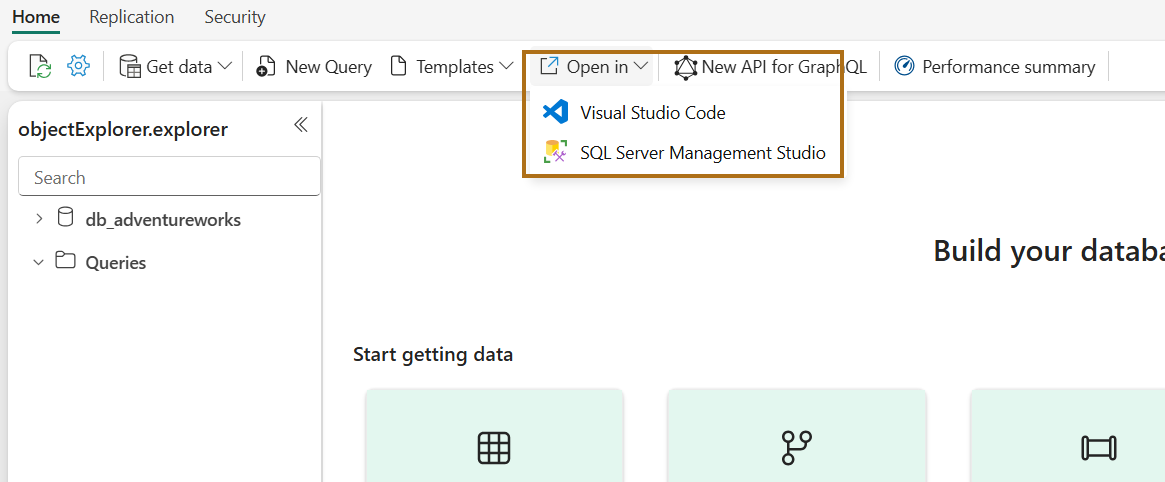Click the GraphQL icon in the toolbar
This screenshot has width=1165, height=482.
click(x=686, y=67)
